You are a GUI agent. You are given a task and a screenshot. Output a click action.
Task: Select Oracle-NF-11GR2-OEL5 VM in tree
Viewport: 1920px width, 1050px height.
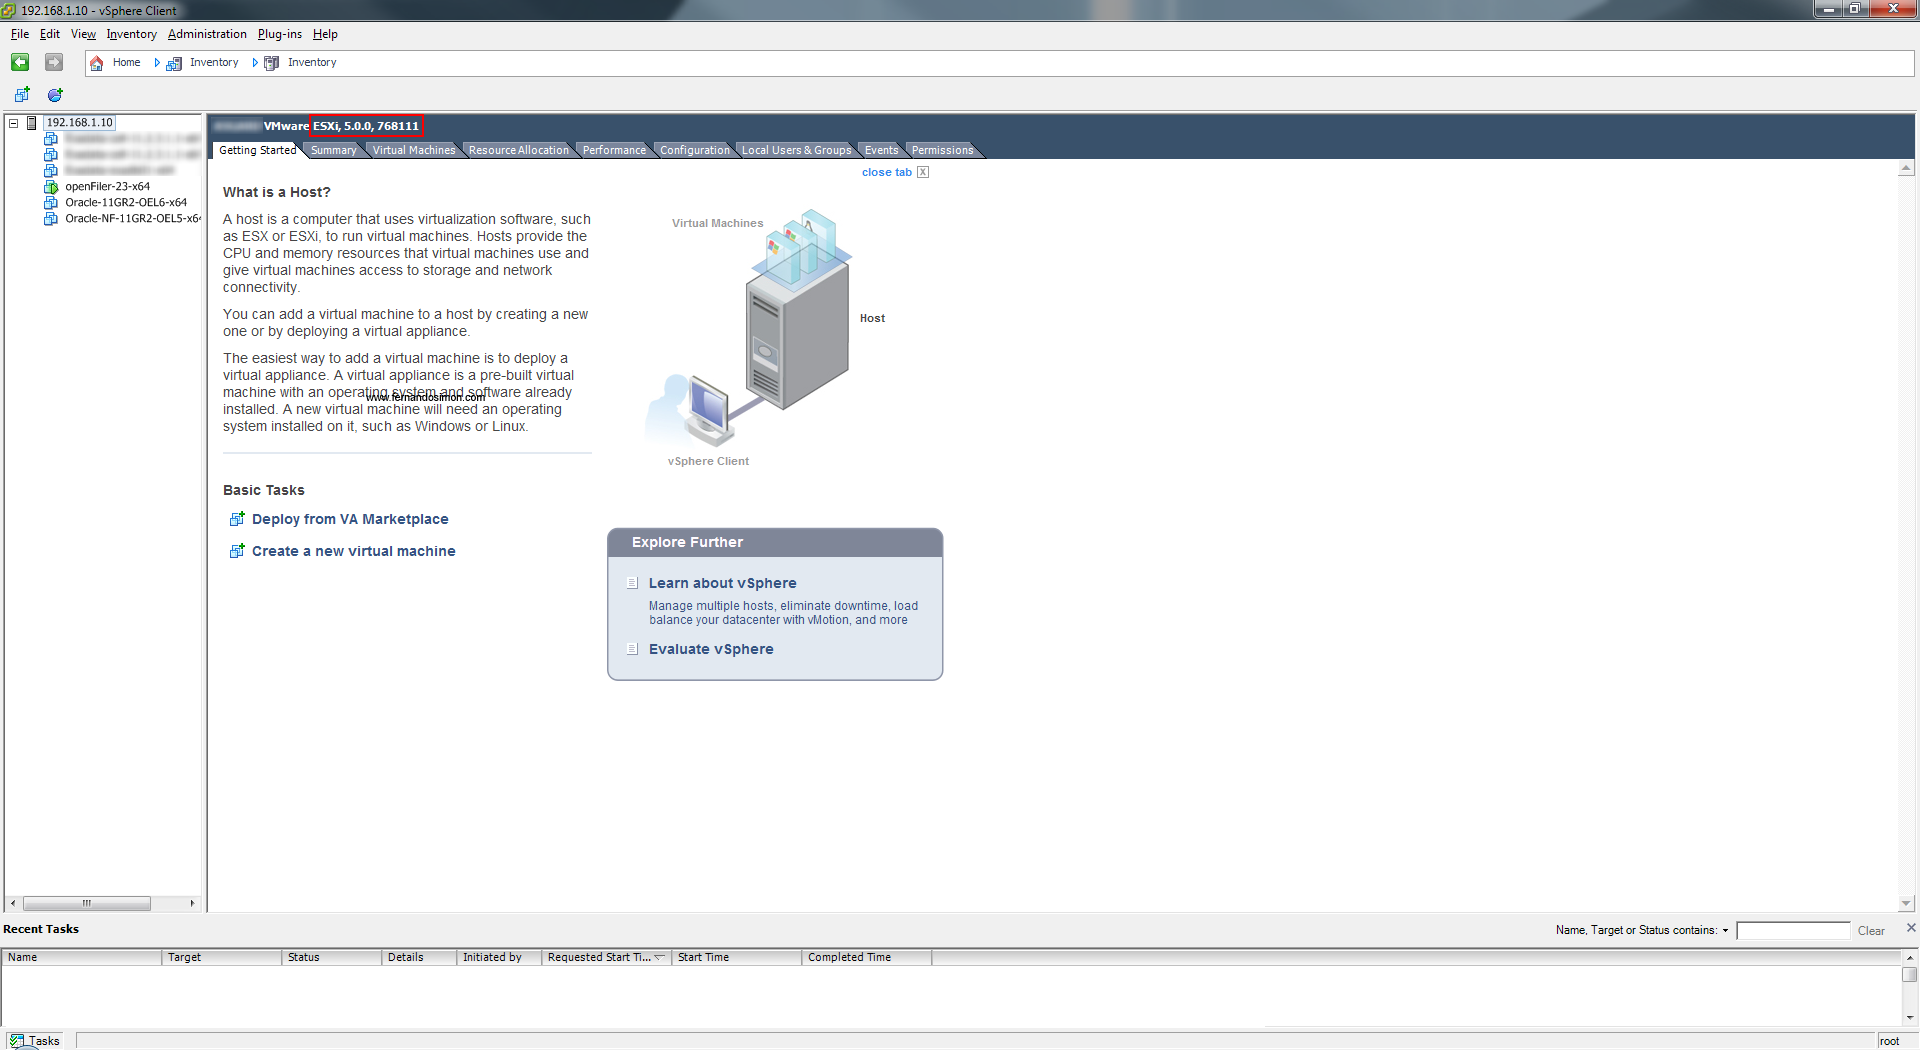tap(133, 219)
